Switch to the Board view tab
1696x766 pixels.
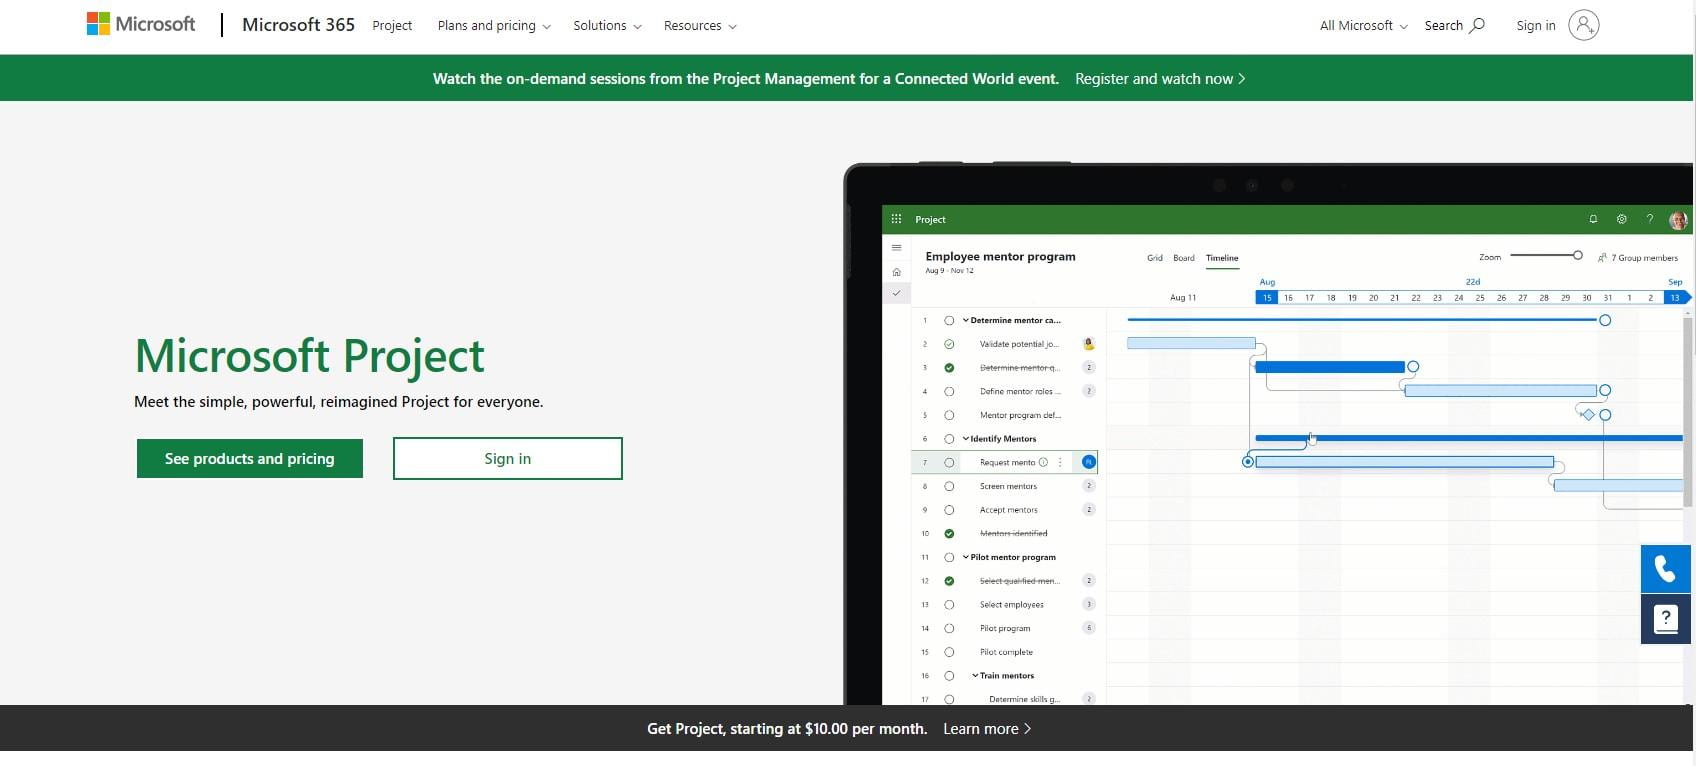(1184, 258)
